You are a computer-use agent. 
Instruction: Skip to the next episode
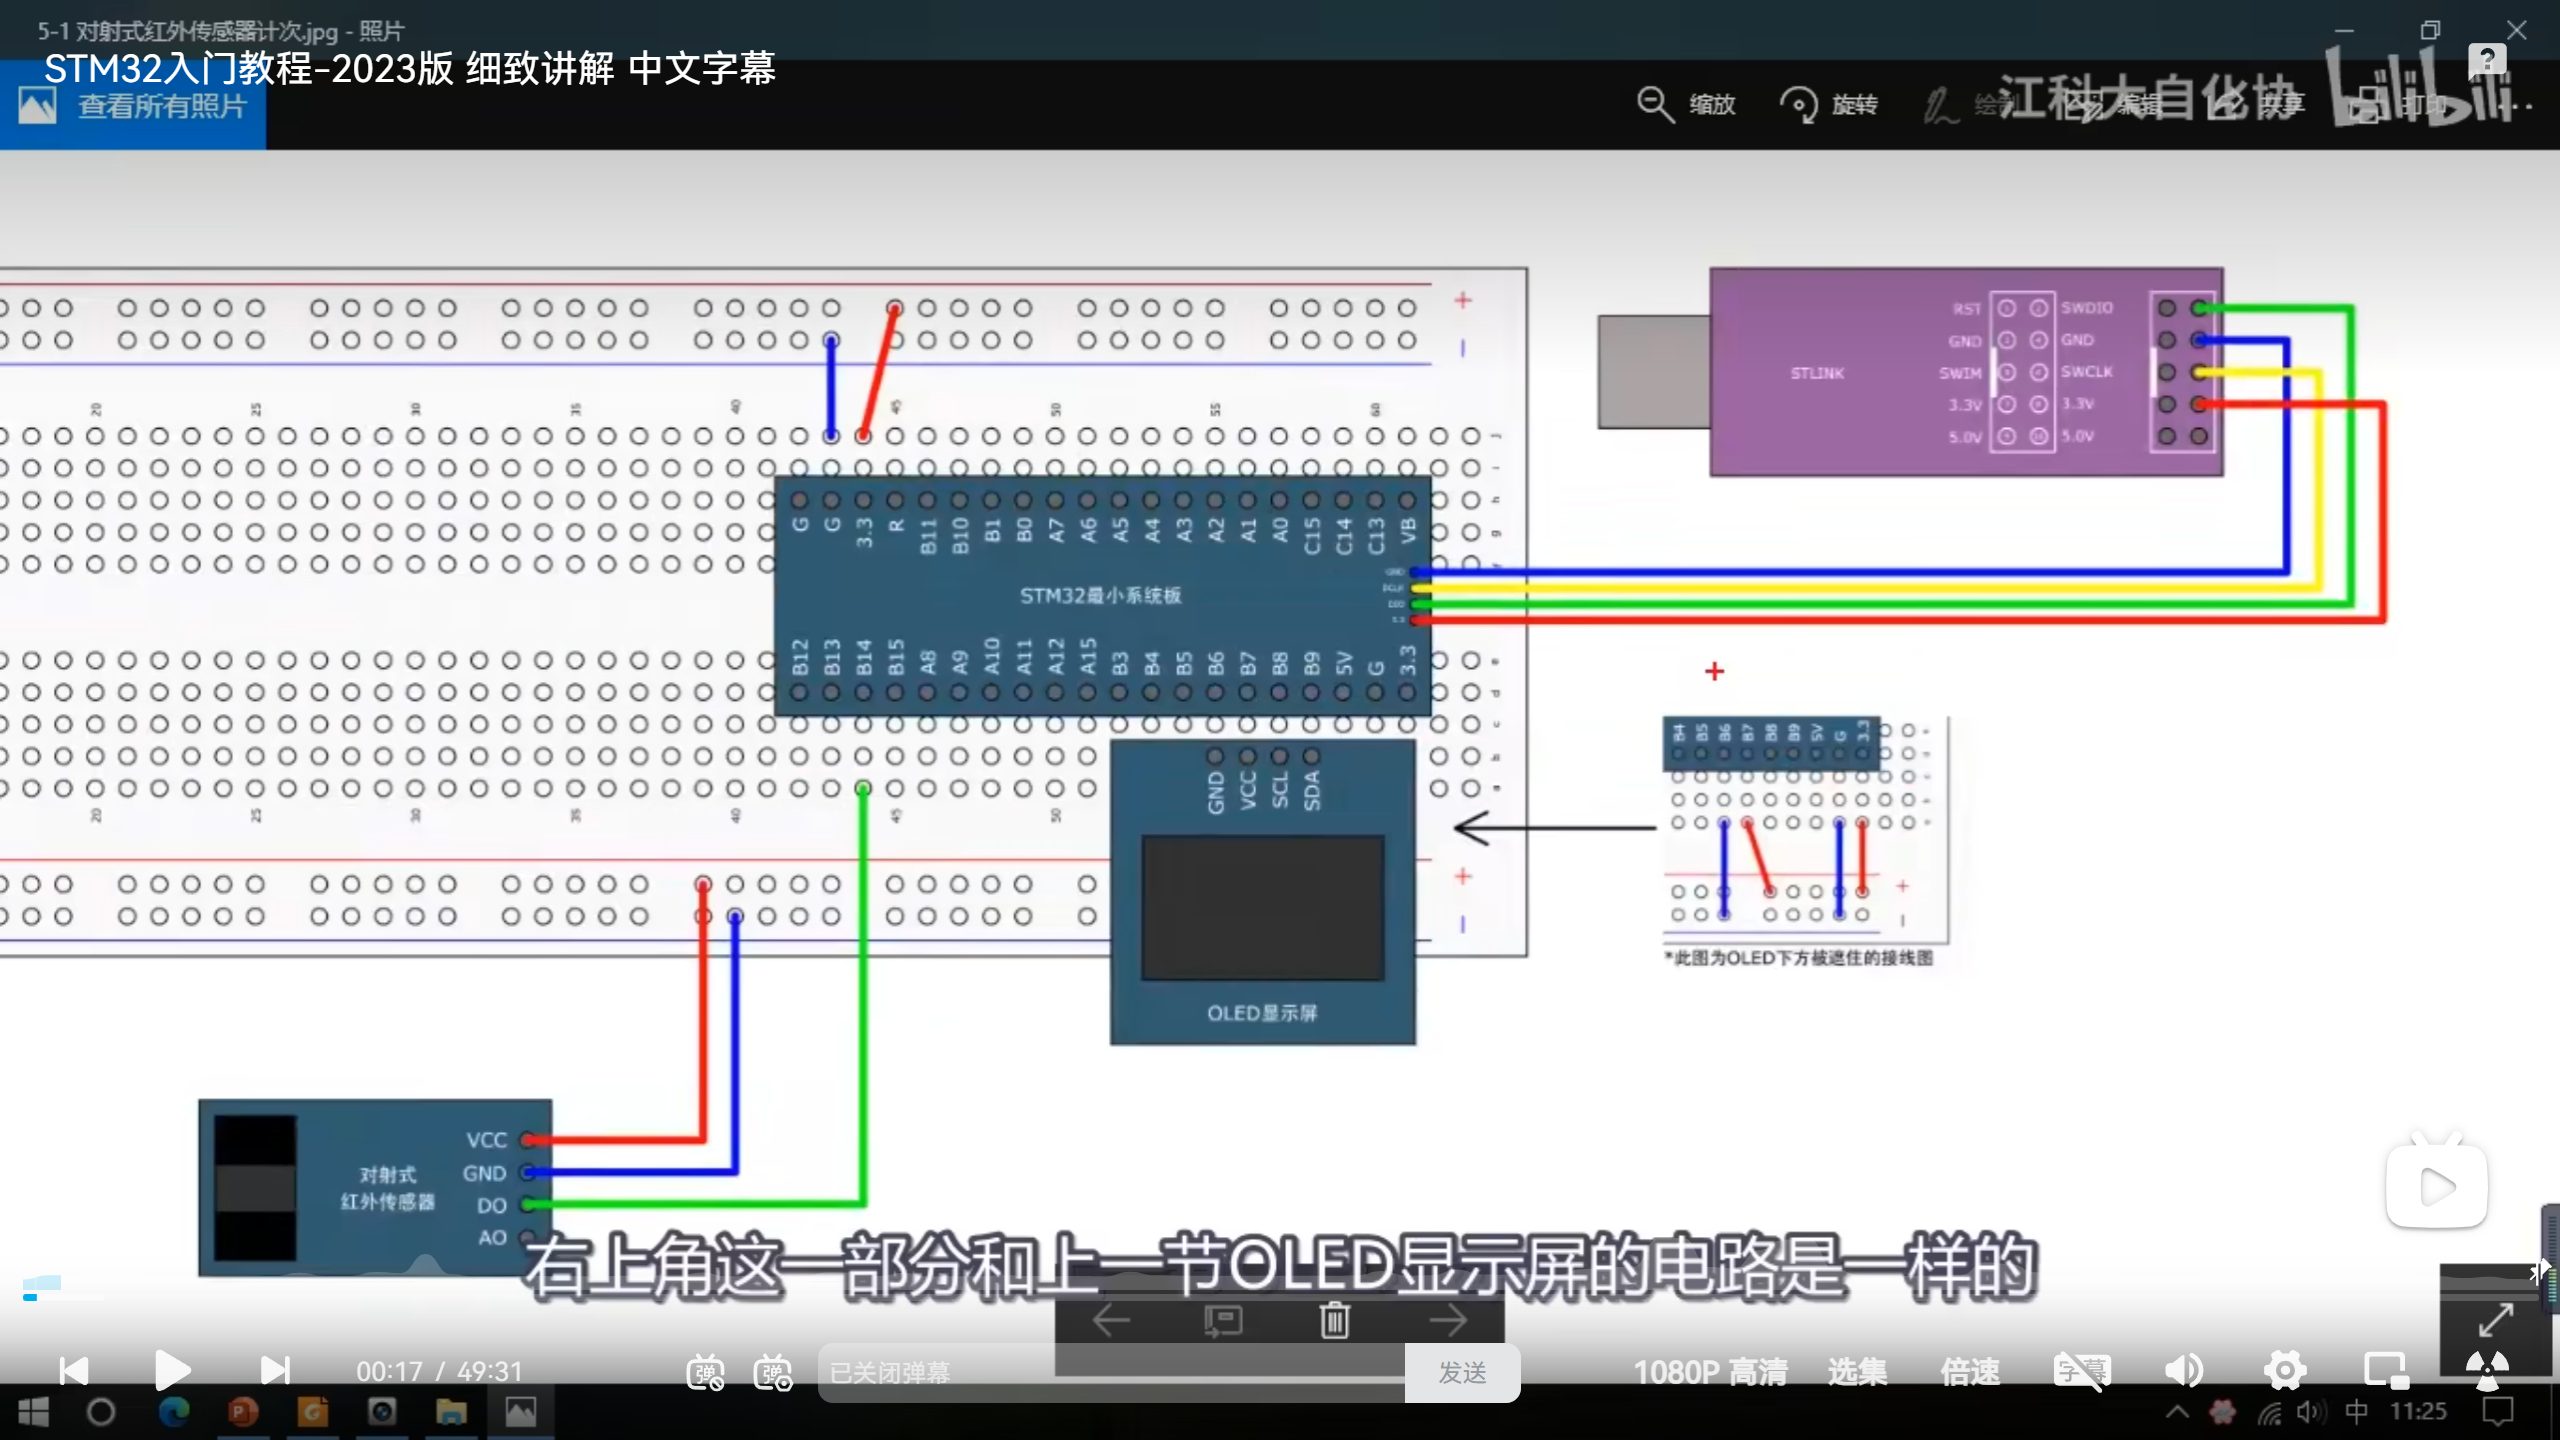(274, 1370)
